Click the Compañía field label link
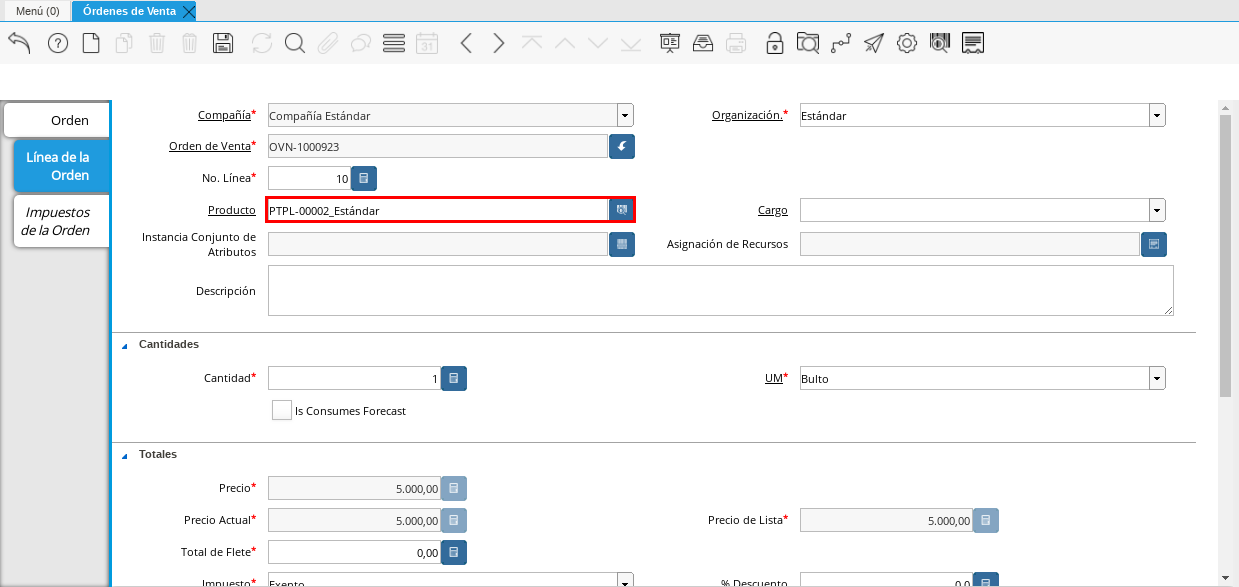Screen dimensions: 1239x587 click(x=224, y=115)
